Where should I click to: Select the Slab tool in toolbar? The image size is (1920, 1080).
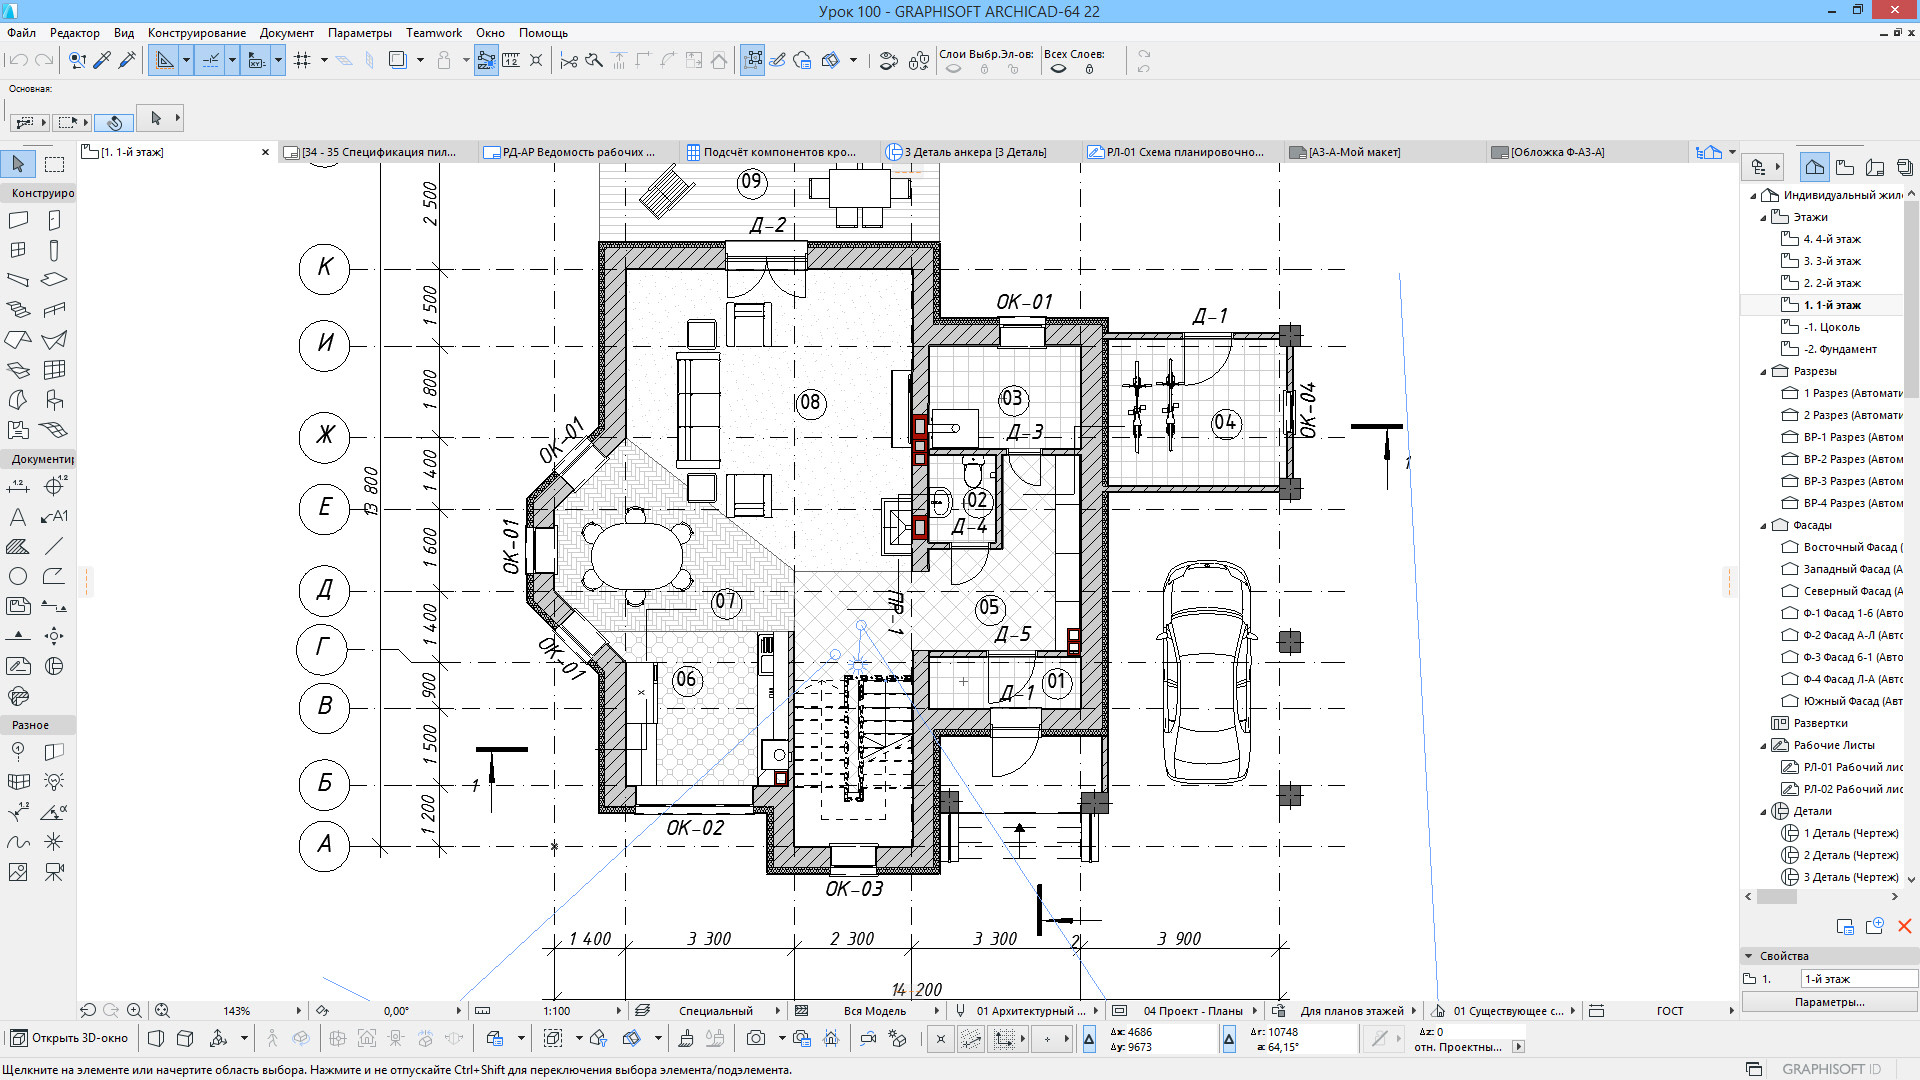click(x=53, y=280)
